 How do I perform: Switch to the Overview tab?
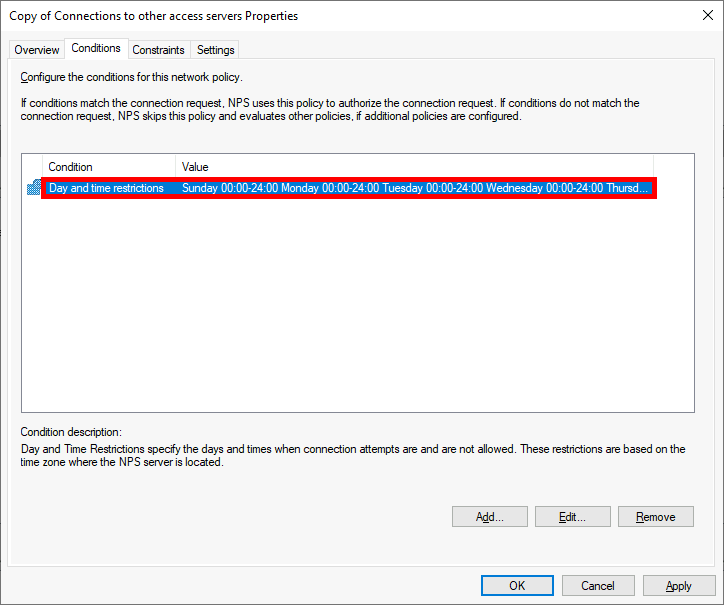(36, 49)
